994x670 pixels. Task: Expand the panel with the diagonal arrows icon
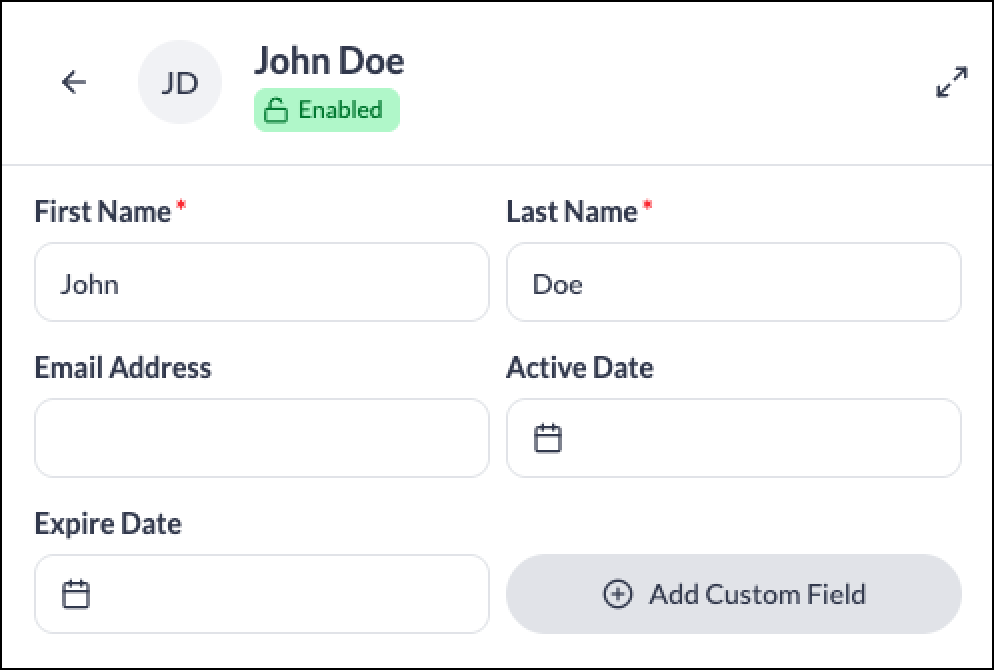pos(952,82)
